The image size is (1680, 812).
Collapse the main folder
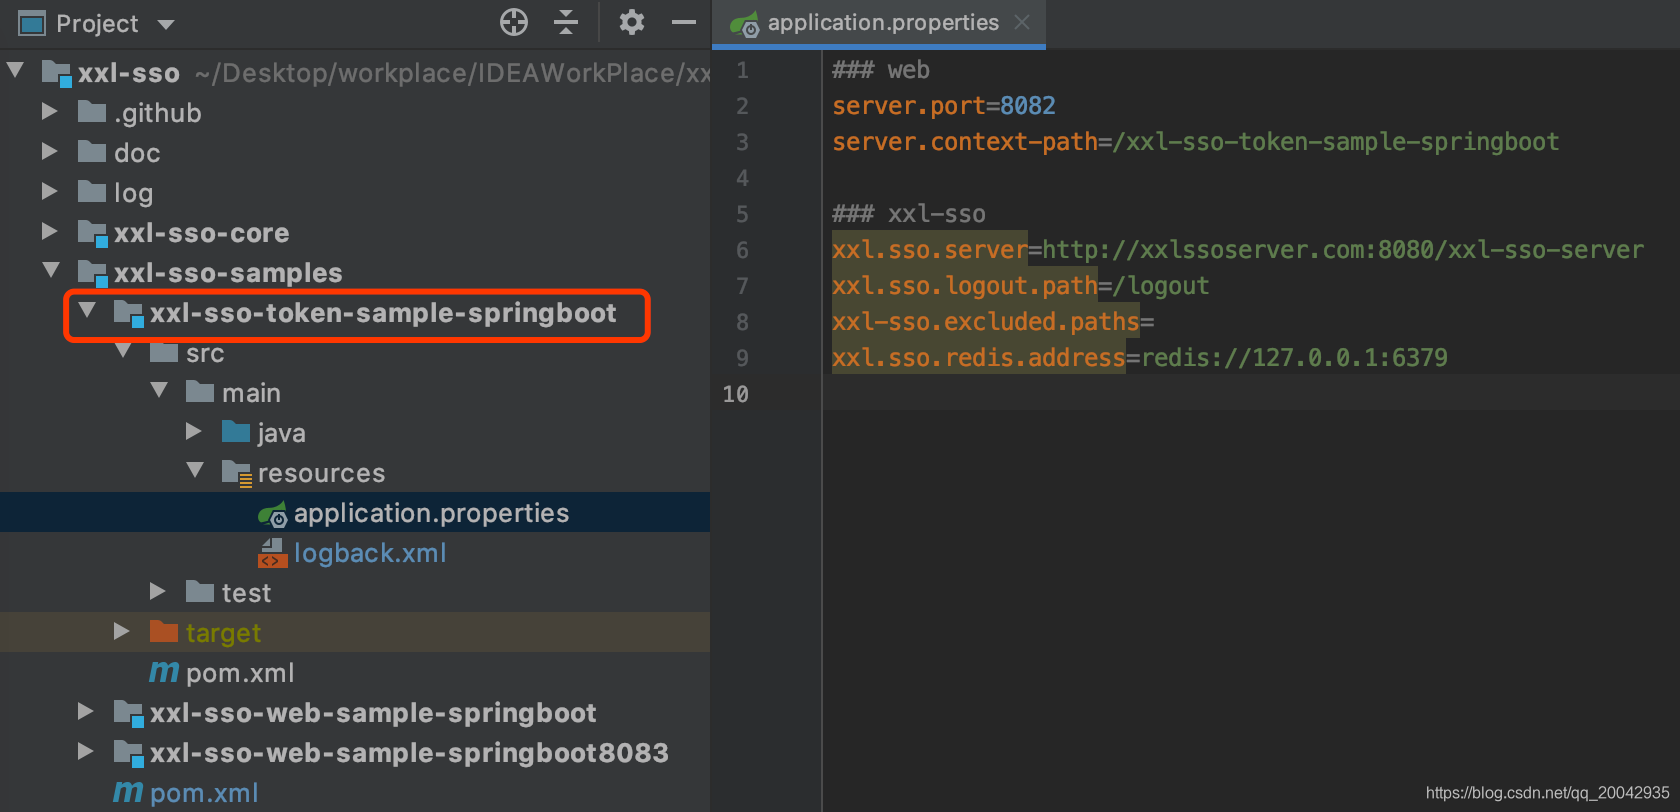pos(159,390)
